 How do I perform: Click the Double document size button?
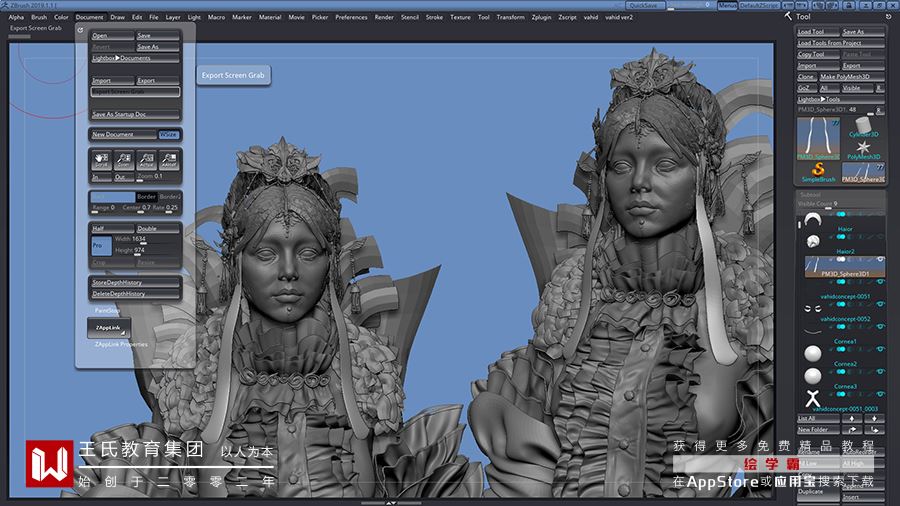coord(158,228)
